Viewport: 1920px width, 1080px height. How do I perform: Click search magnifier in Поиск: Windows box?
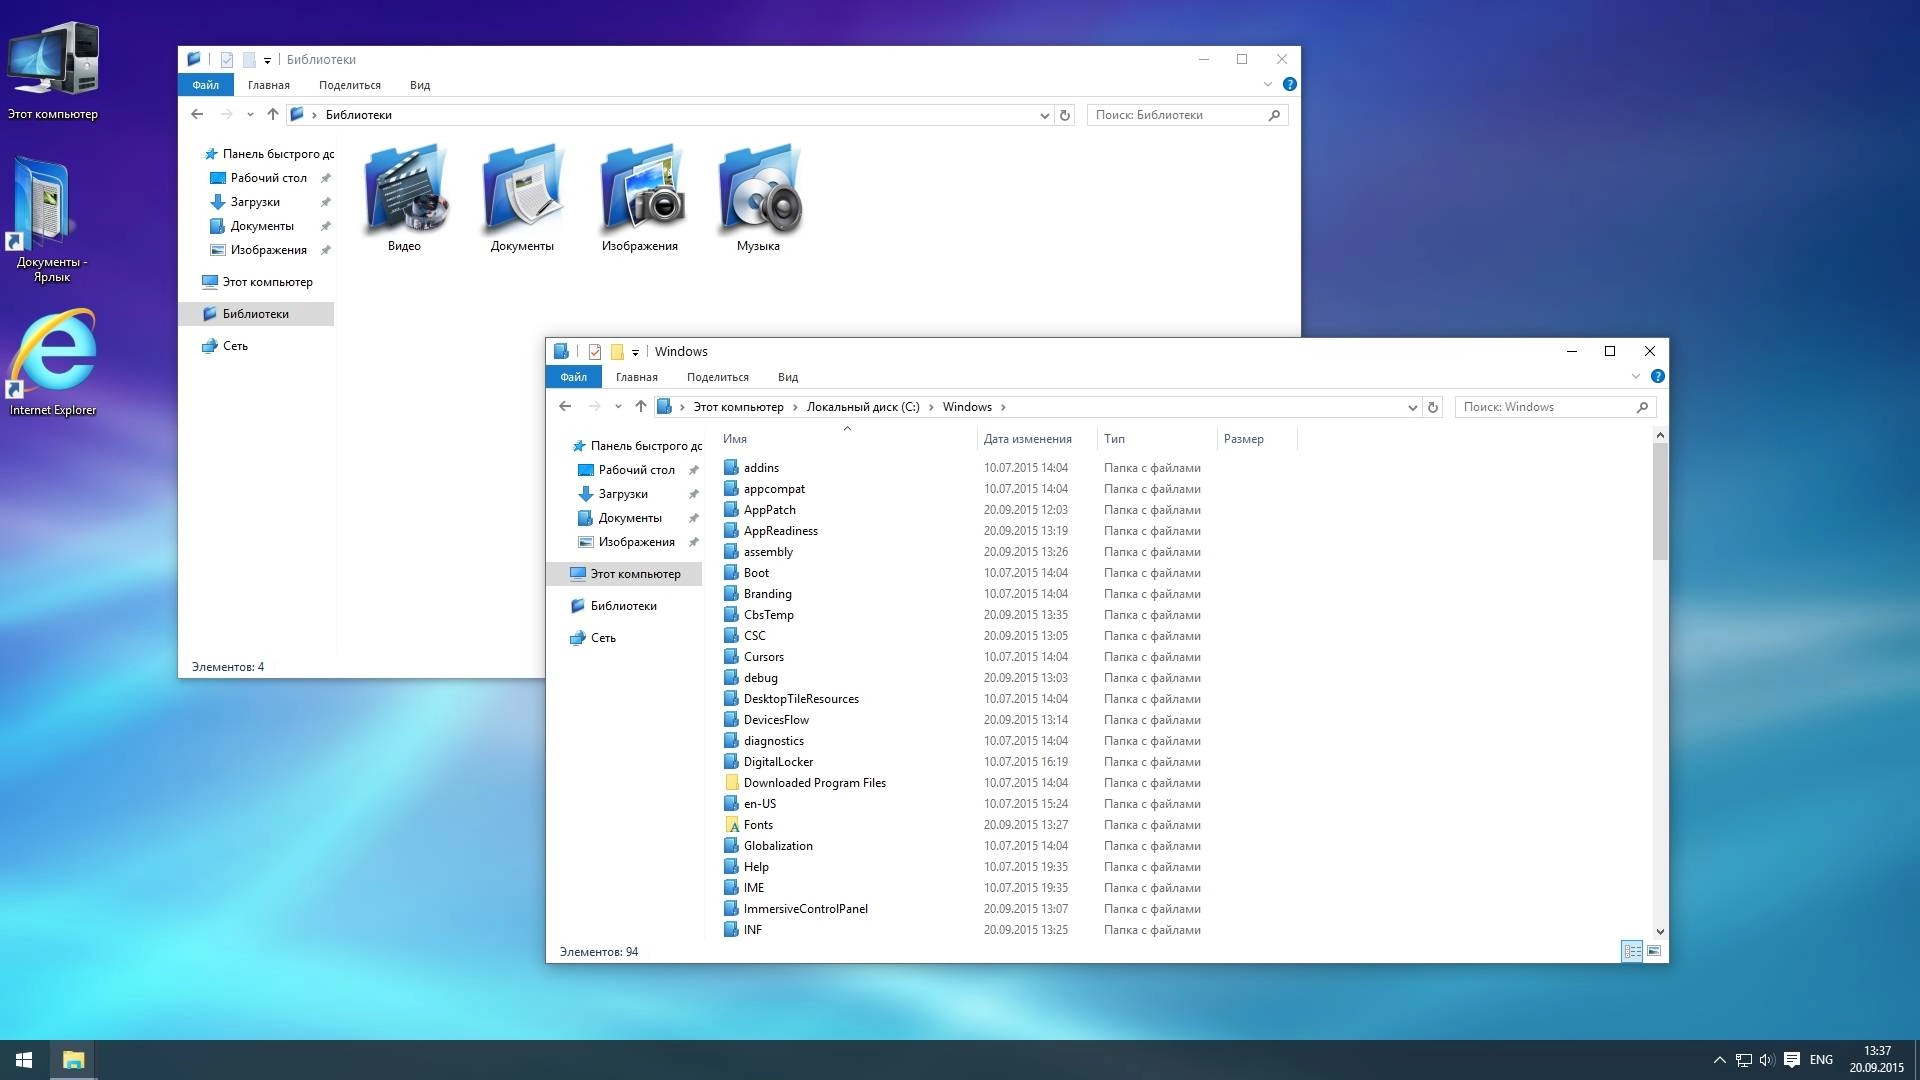1642,407
